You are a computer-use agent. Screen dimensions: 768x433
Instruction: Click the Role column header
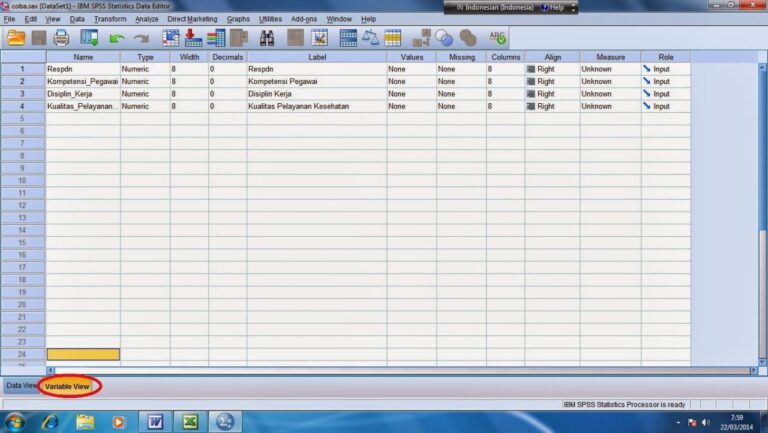(x=666, y=57)
